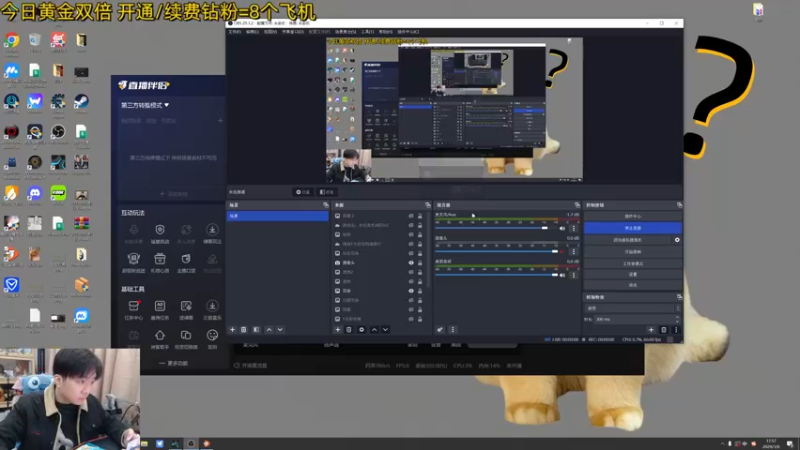Open virtual camera settings gear icon
Viewport: 800px width, 450px height.
pos(677,240)
